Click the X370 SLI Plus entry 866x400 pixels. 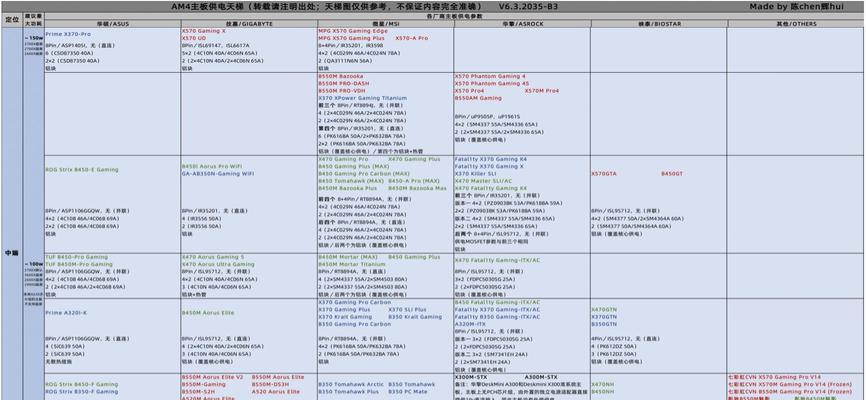[407, 310]
